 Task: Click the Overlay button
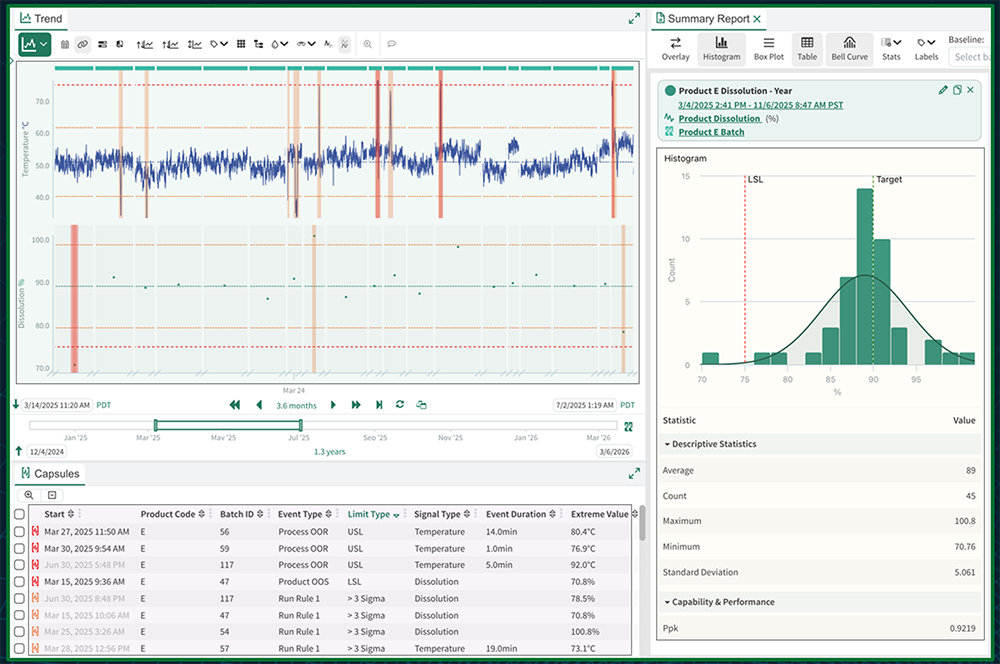675,48
